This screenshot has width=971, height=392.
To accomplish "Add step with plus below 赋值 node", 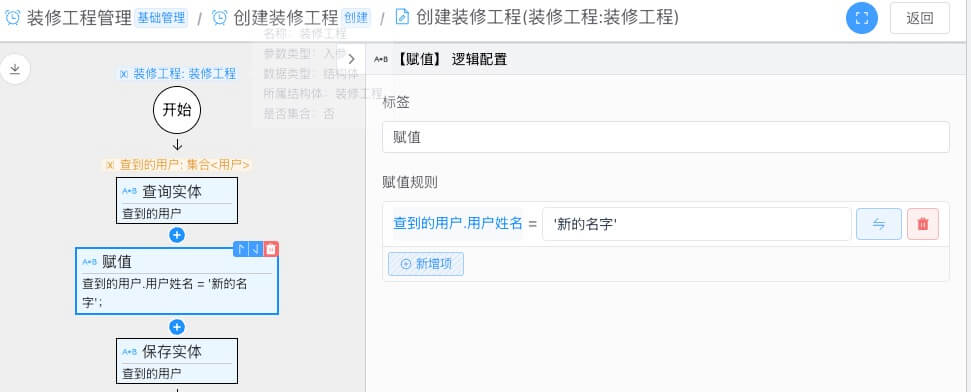I will (177, 327).
